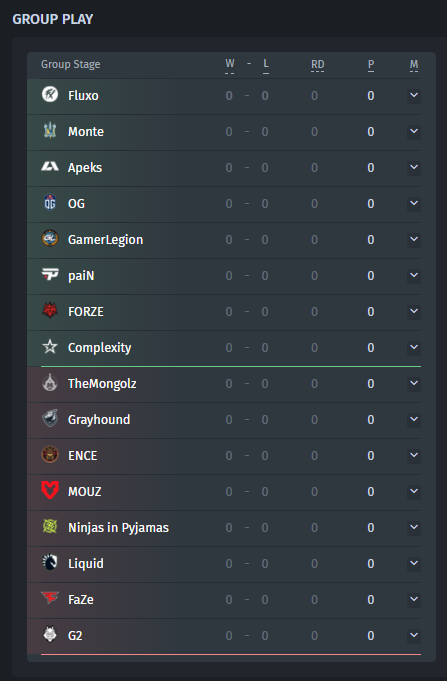Image resolution: width=447 pixels, height=681 pixels.
Task: Click the RD column header
Action: coord(318,65)
